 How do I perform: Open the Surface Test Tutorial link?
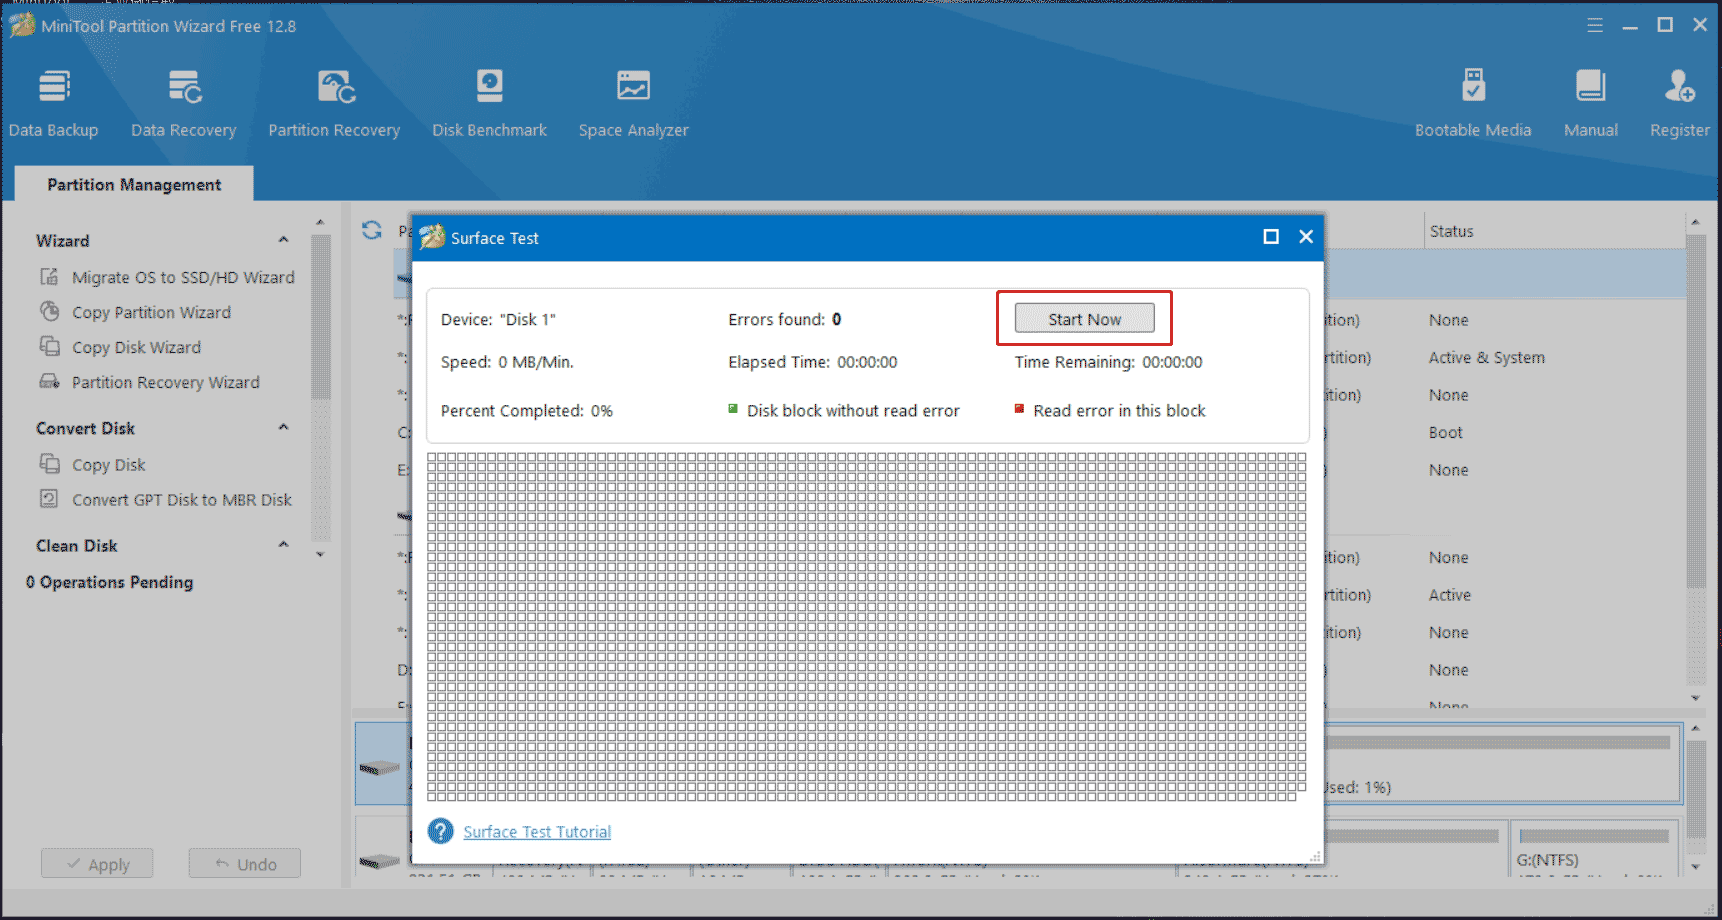pos(537,832)
